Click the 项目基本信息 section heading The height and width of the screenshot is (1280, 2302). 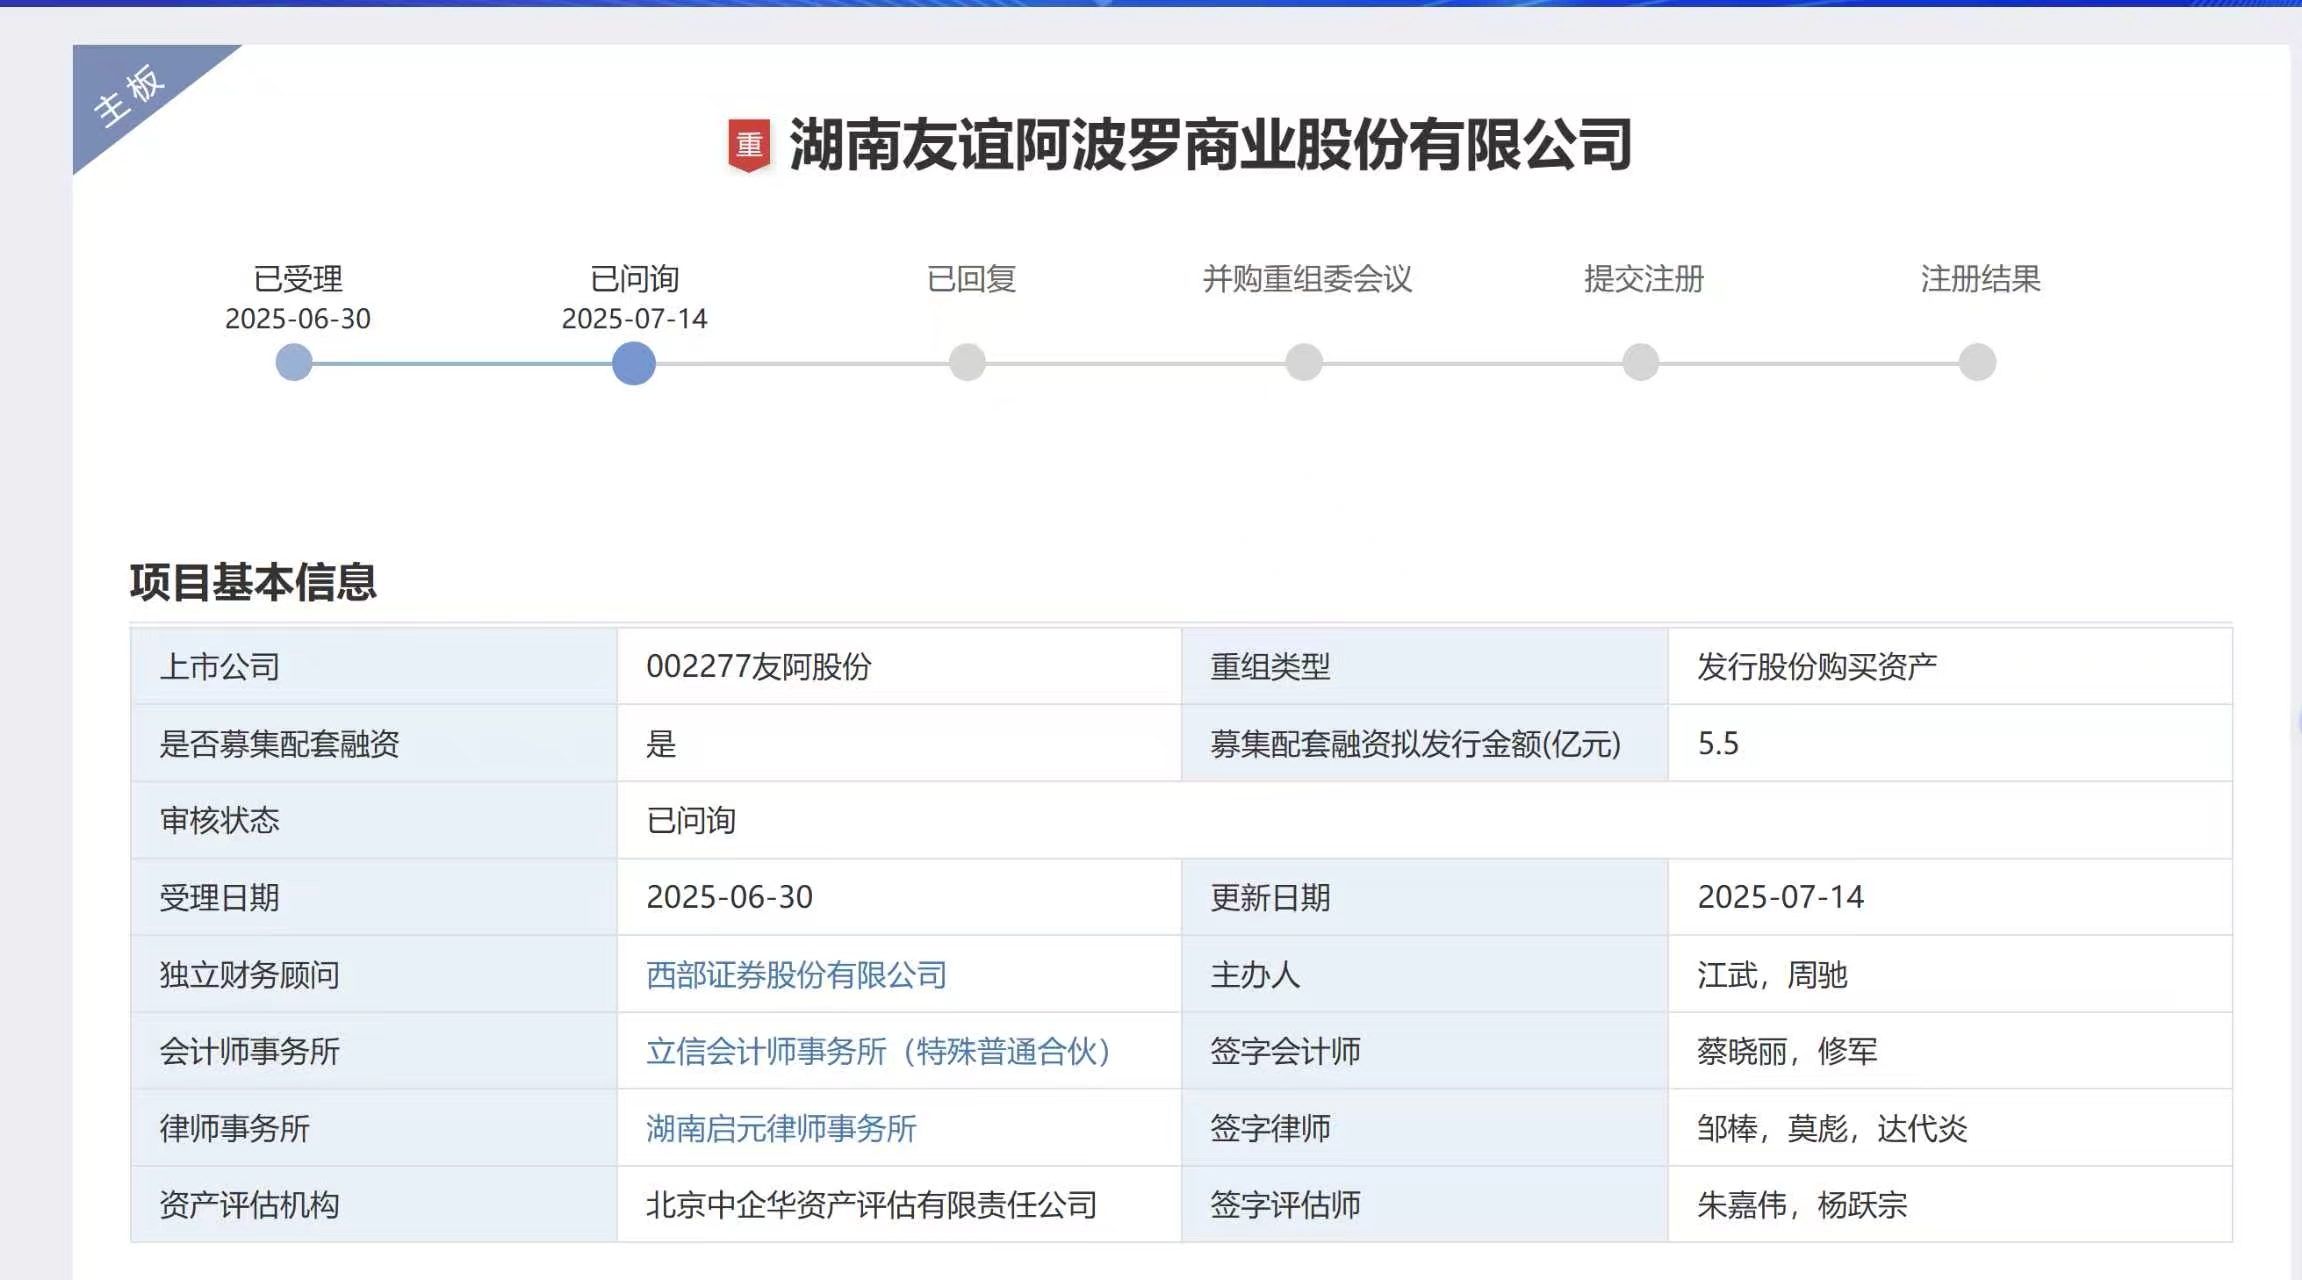(x=253, y=582)
